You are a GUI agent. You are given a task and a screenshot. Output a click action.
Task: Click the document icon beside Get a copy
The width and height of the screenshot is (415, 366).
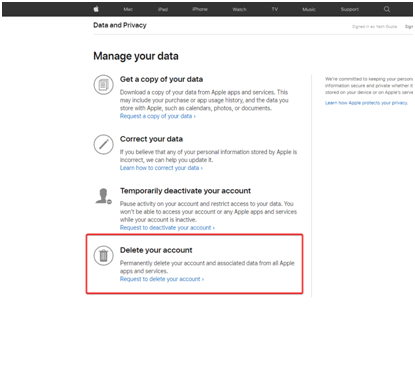click(103, 85)
